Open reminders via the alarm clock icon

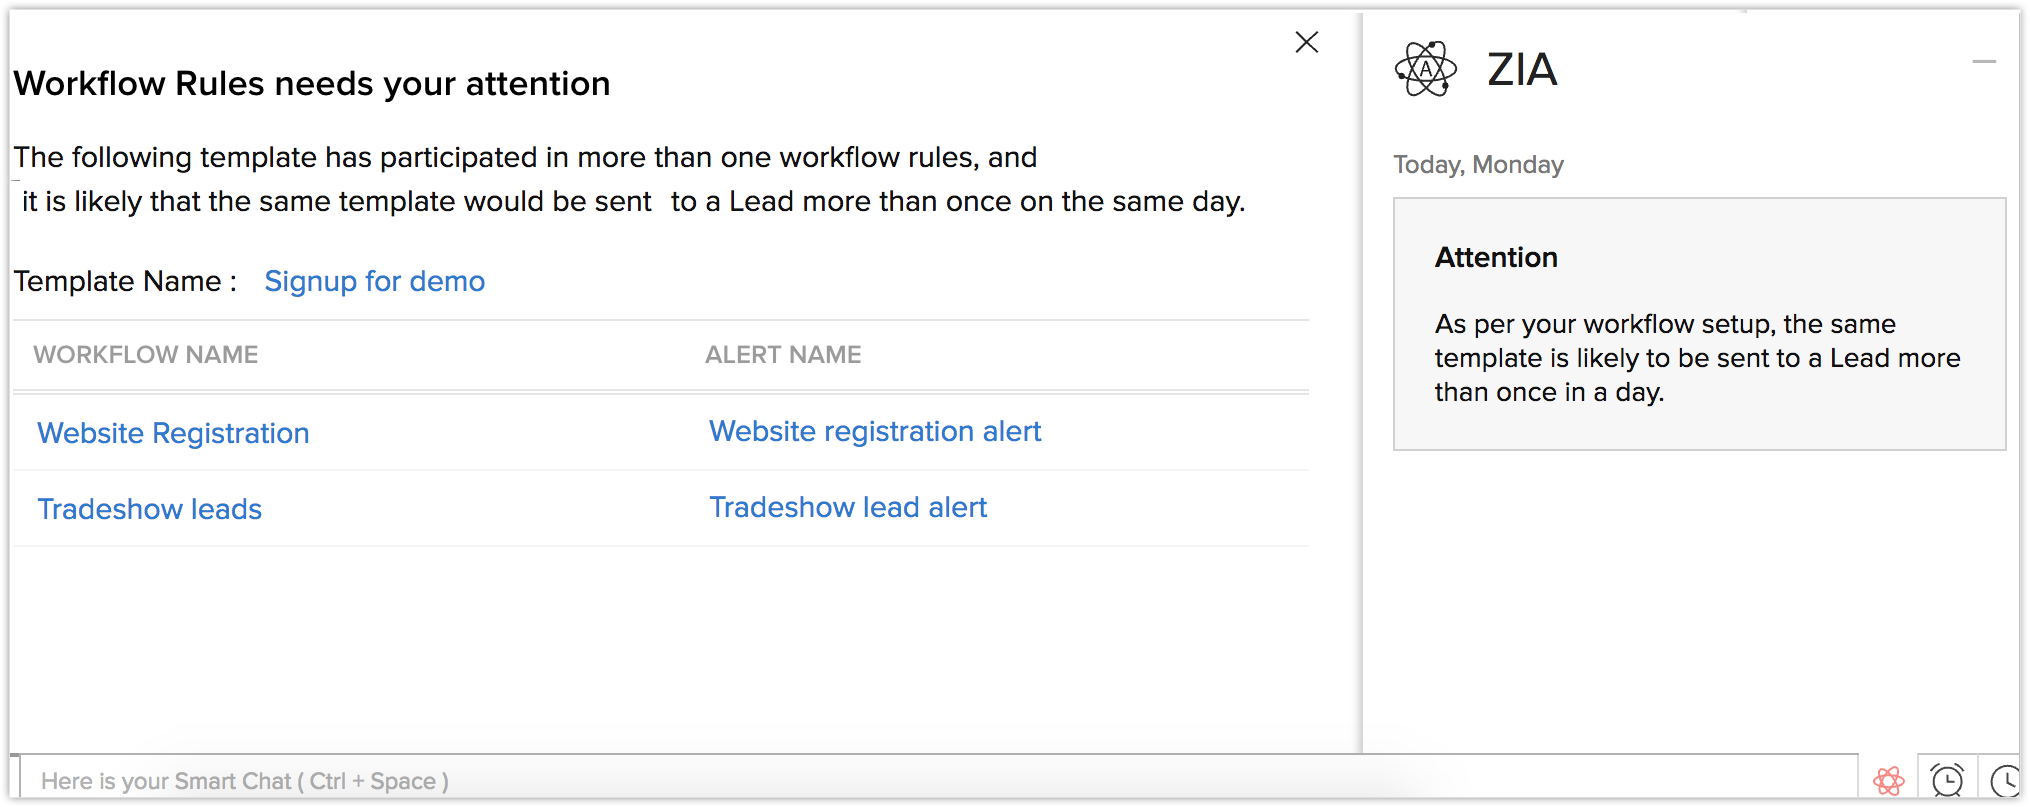pos(1947,780)
